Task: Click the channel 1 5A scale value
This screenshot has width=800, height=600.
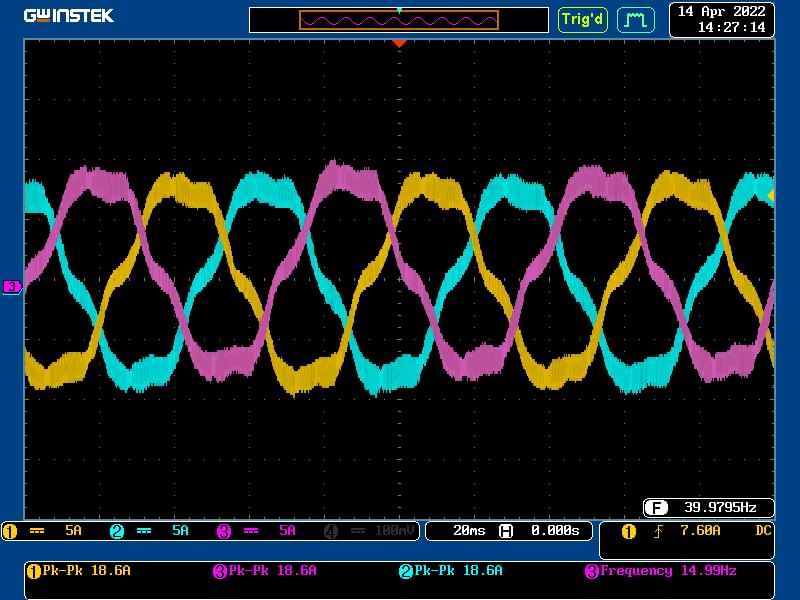Action: 73,531
